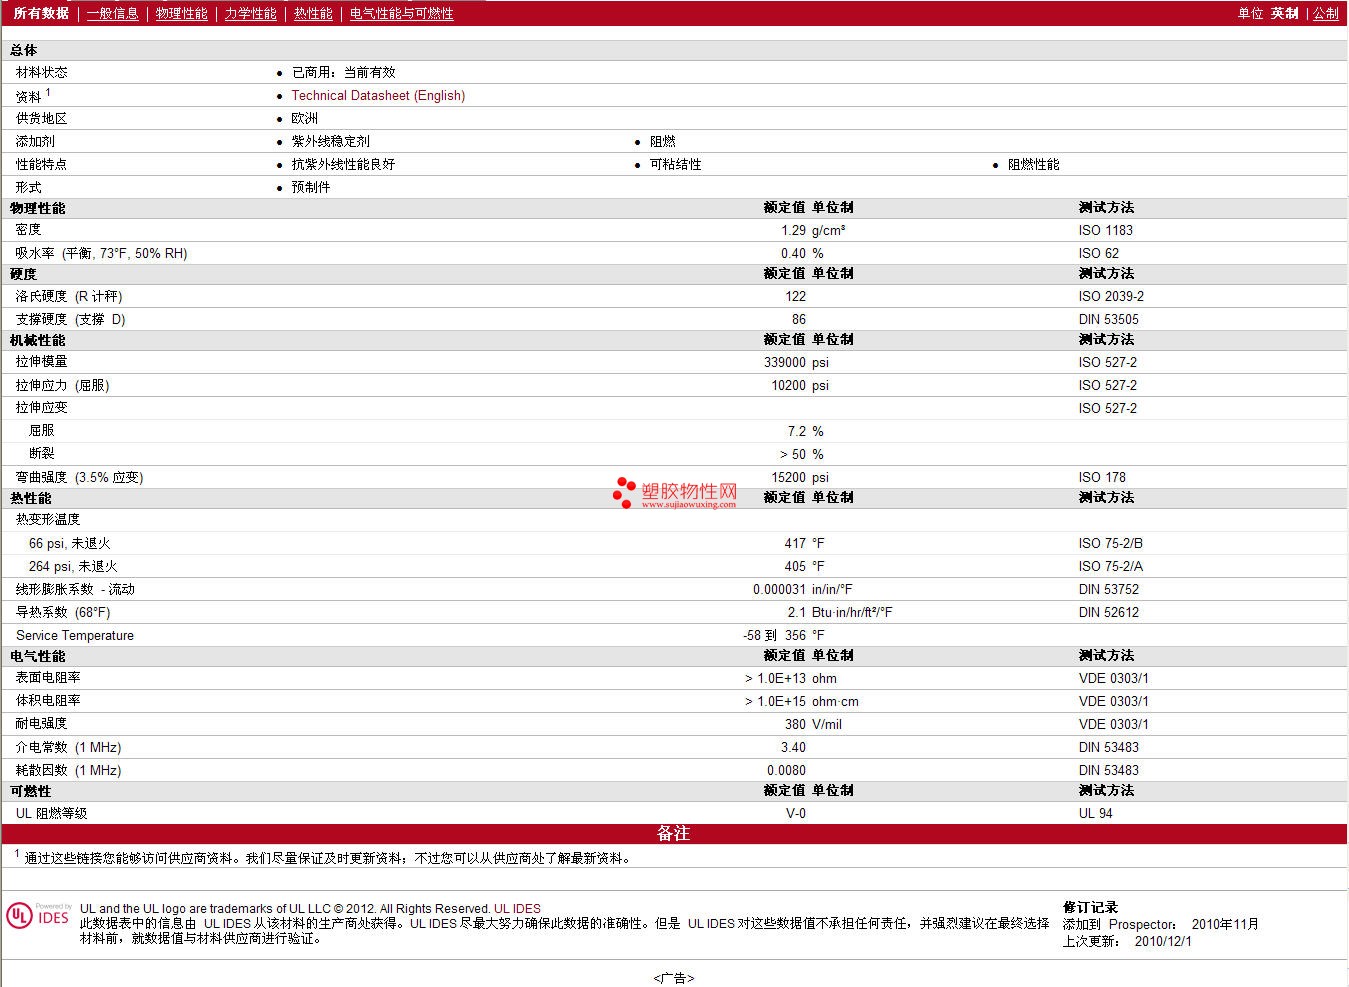Click the 修订记录 heading

1090,908
